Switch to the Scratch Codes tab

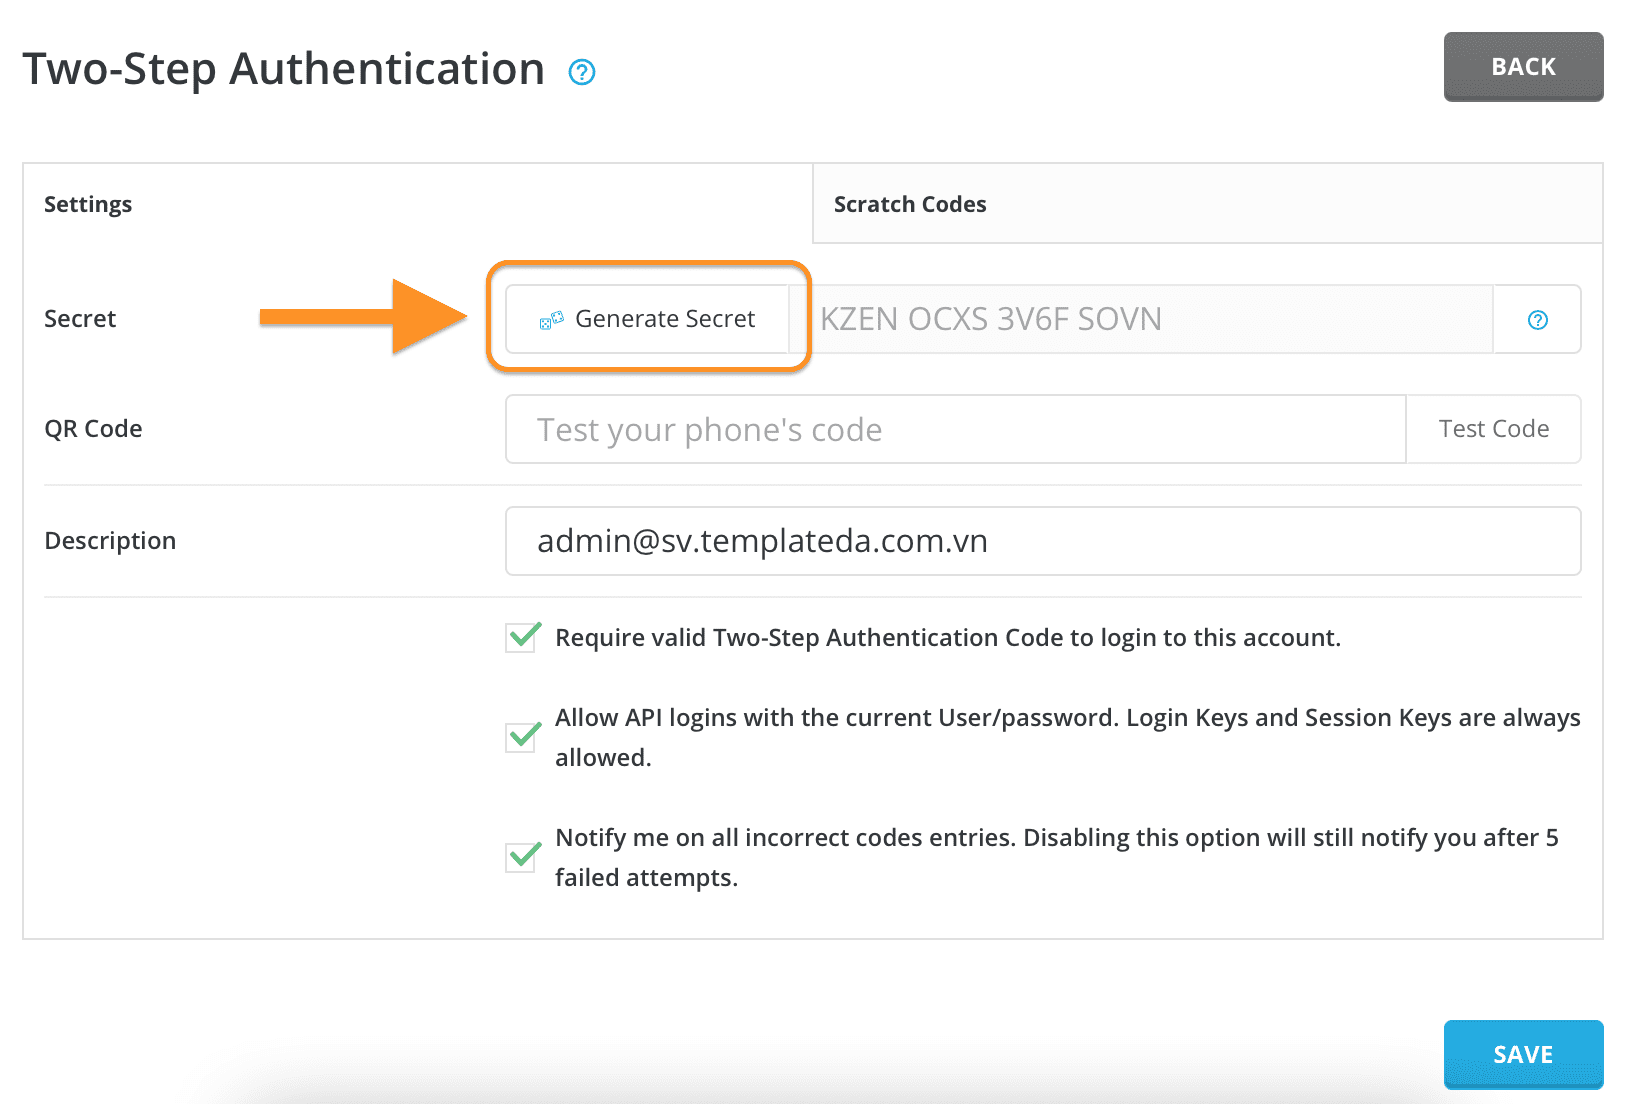pyautogui.click(x=909, y=204)
